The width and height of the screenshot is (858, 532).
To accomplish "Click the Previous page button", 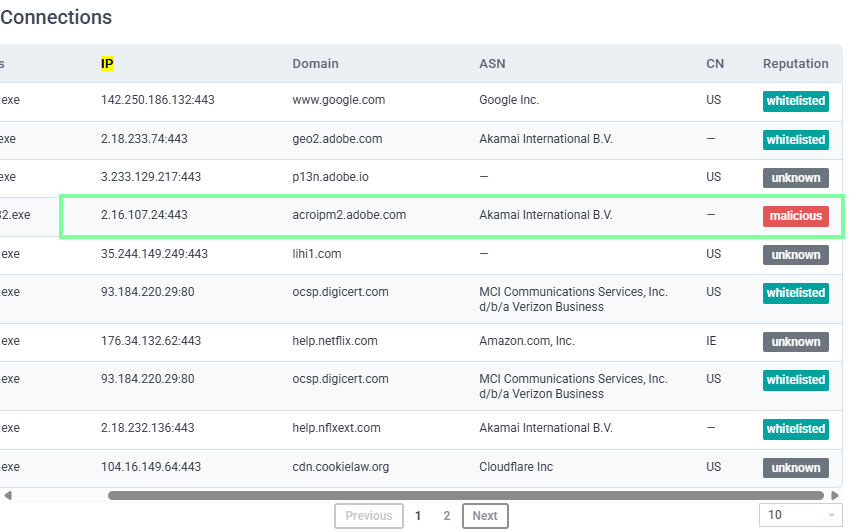I will [368, 516].
